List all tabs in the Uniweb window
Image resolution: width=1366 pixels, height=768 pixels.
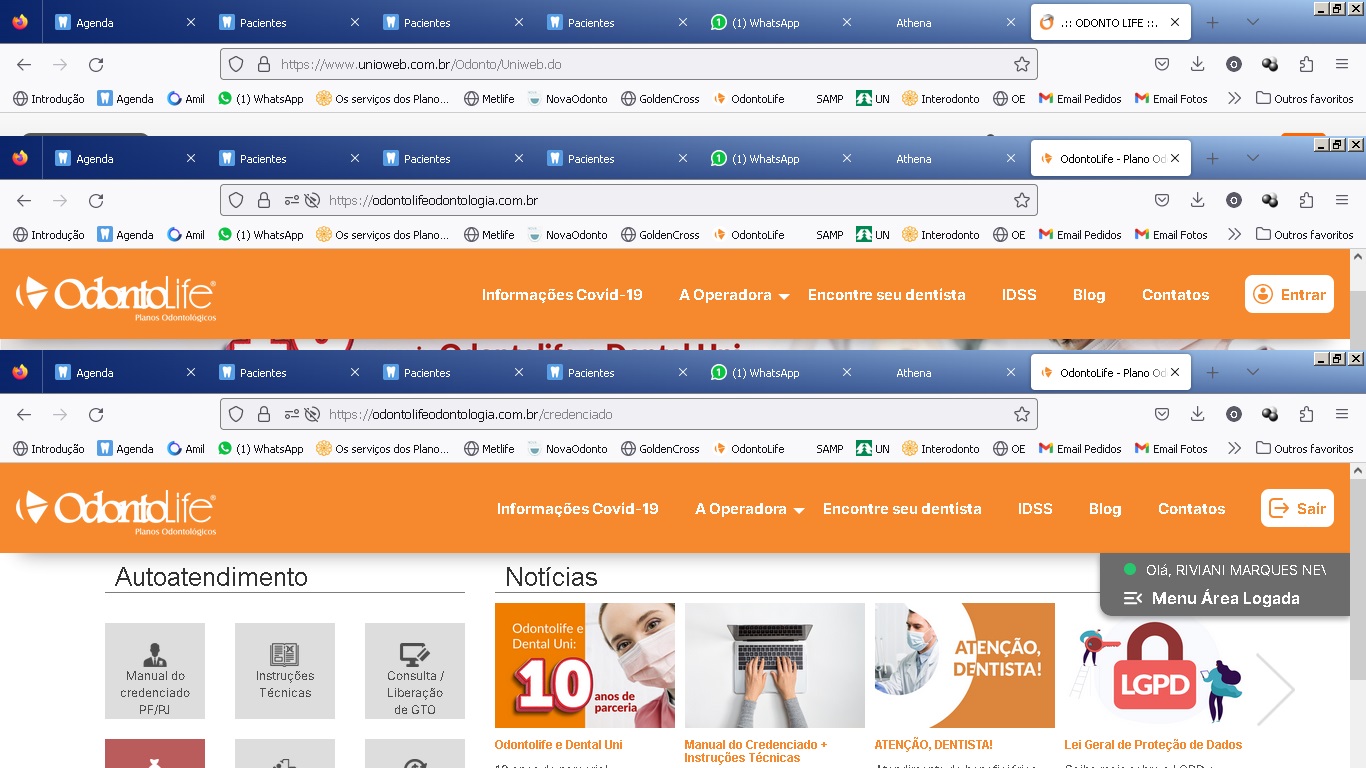pyautogui.click(x=1253, y=22)
